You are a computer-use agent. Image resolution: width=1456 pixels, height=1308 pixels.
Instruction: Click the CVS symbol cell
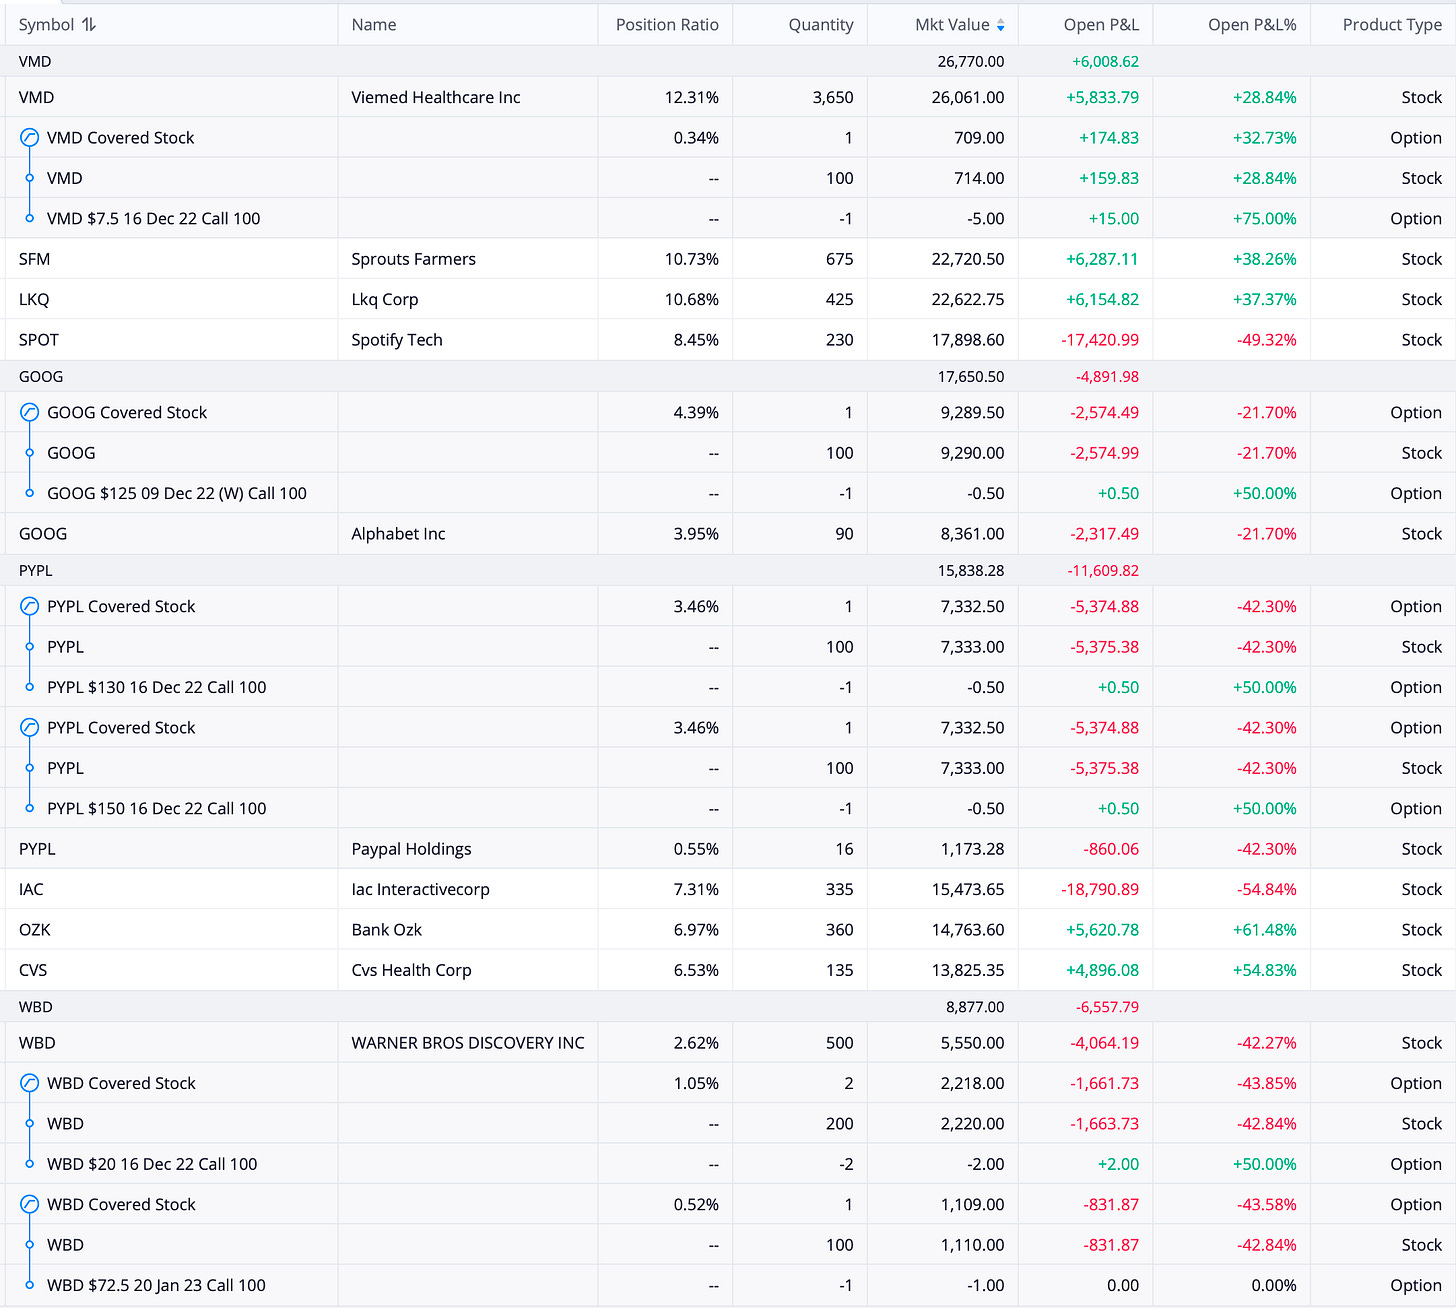click(33, 970)
